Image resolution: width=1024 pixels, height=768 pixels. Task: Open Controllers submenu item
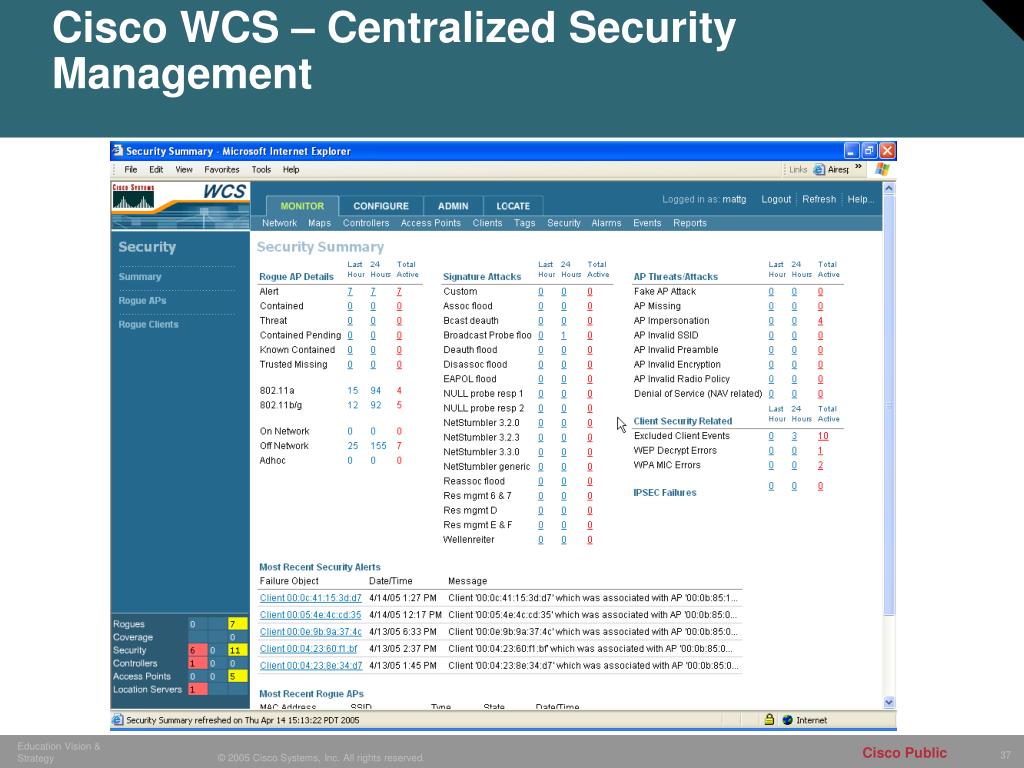click(366, 223)
